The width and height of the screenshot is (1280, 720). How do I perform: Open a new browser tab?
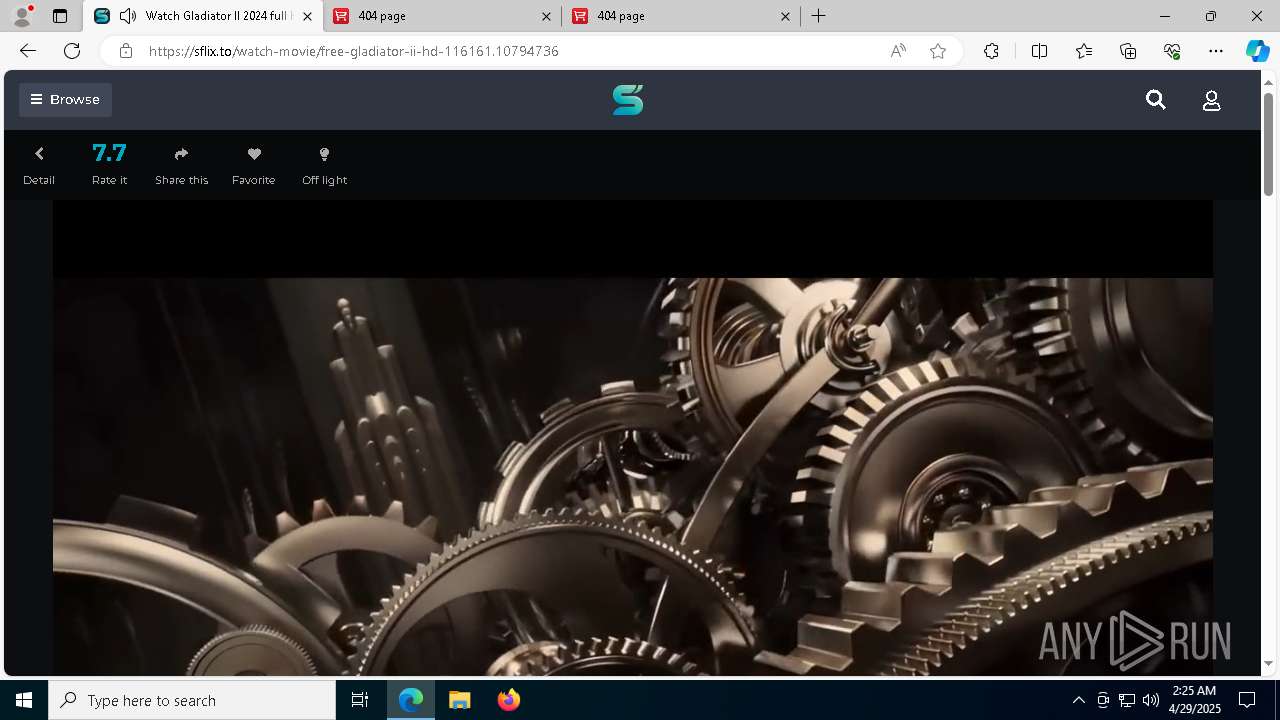(818, 16)
